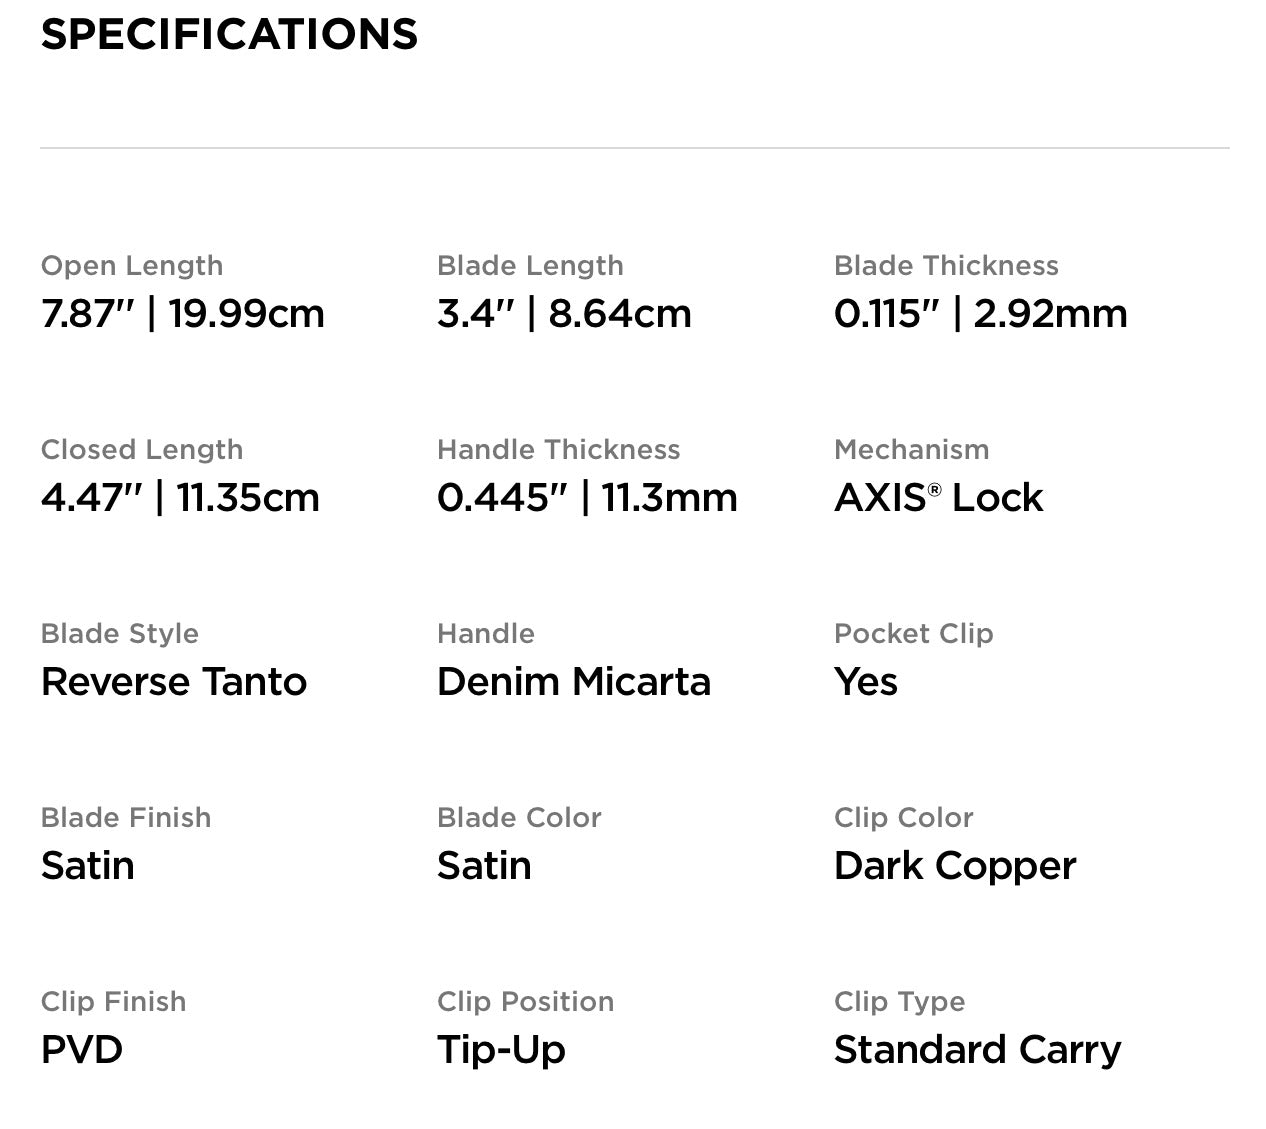Image resolution: width=1266 pixels, height=1129 pixels.
Task: Click the Satin value under Blade Color
Action: (x=484, y=866)
